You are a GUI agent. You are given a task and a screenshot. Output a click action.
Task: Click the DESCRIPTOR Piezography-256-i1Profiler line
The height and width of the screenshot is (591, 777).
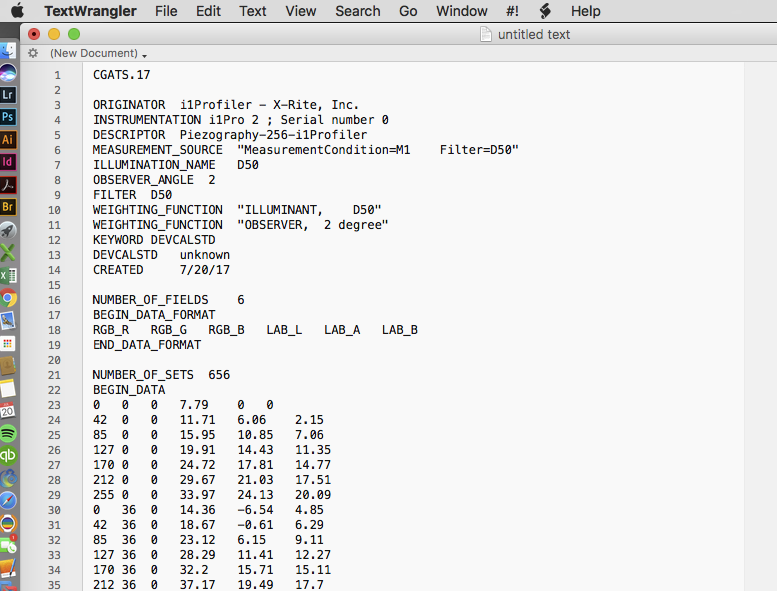[230, 135]
